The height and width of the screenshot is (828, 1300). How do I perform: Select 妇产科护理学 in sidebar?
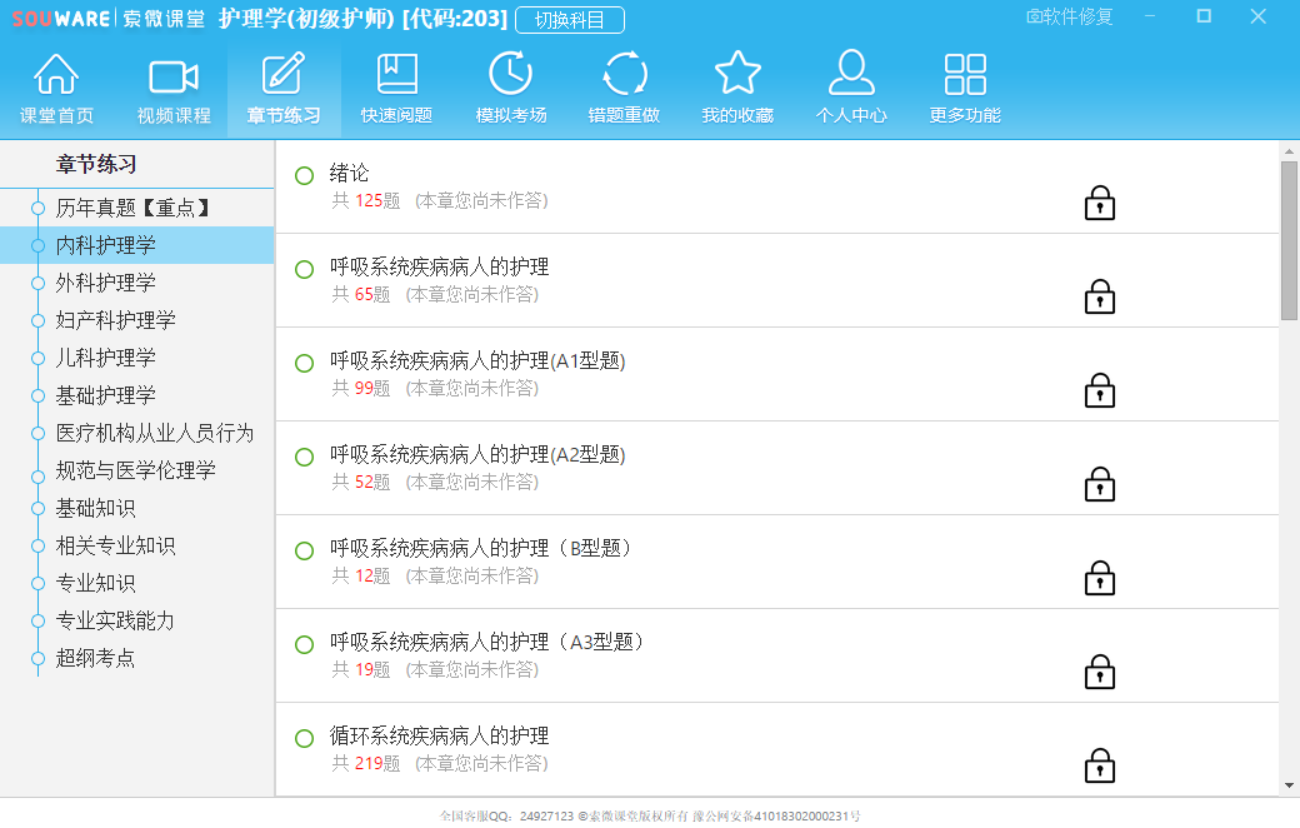click(137, 320)
